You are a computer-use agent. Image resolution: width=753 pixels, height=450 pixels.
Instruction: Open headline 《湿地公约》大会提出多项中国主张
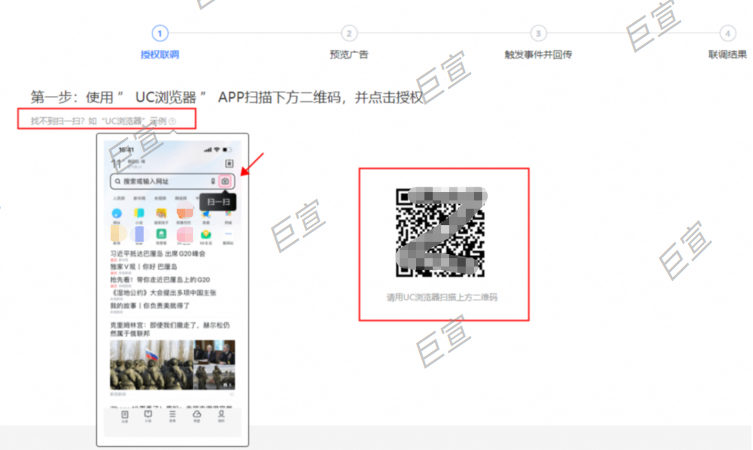[x=163, y=292]
